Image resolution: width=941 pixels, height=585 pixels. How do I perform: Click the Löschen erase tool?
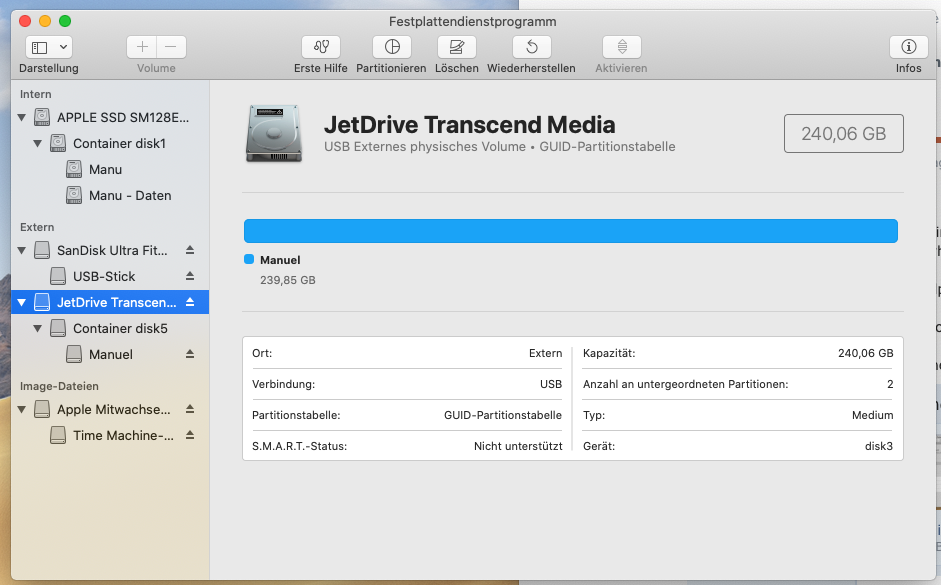click(x=457, y=47)
